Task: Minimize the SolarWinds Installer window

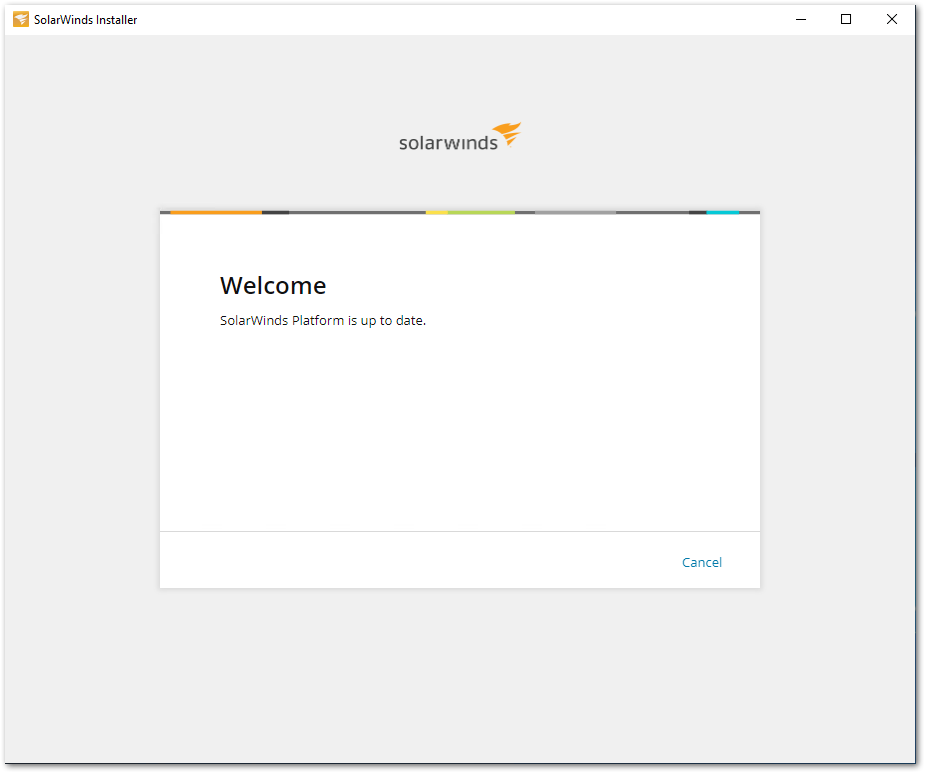Action: tap(801, 19)
